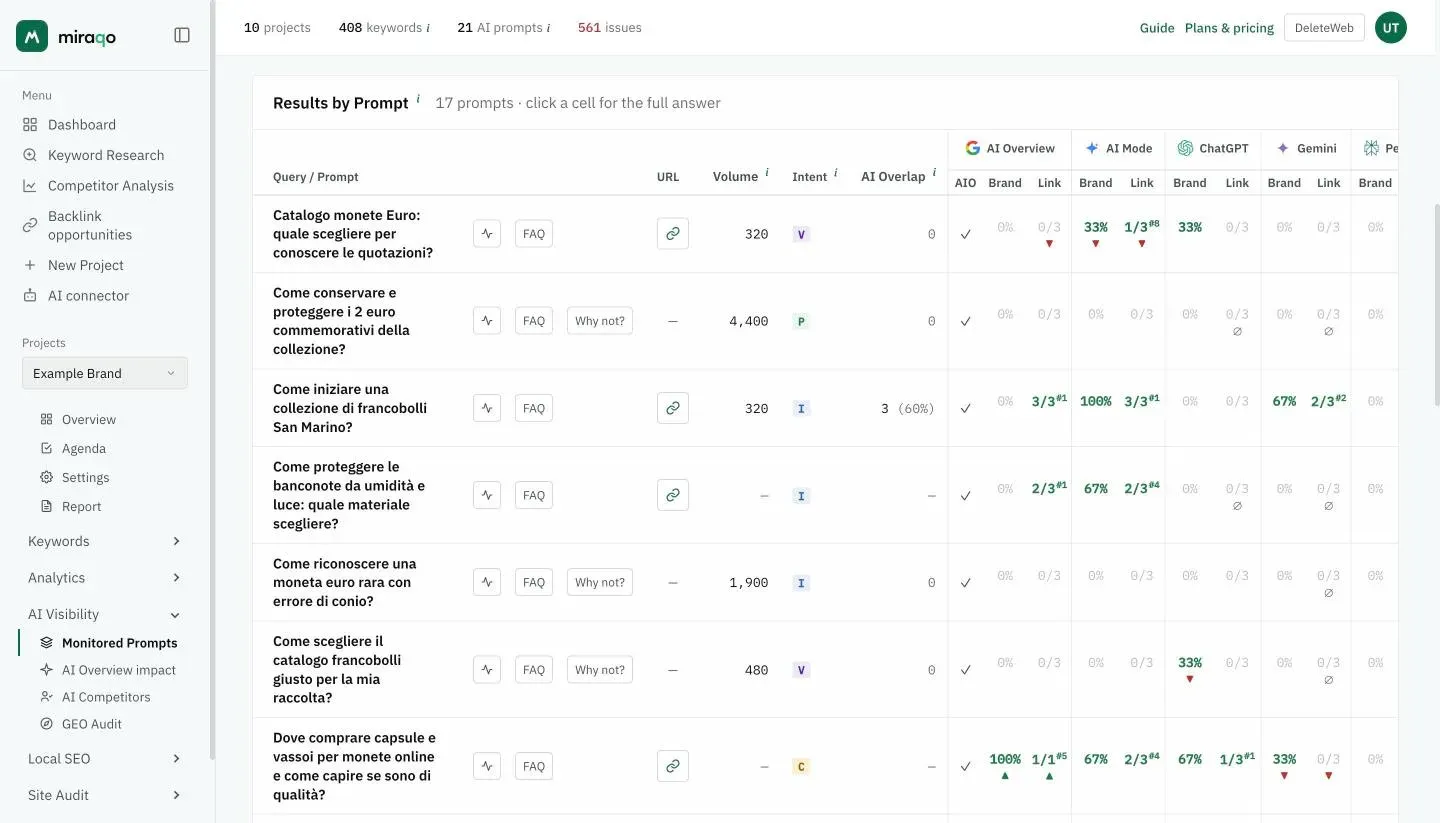Collapse the AI Visibility section
This screenshot has width=1440, height=823.
[104, 615]
